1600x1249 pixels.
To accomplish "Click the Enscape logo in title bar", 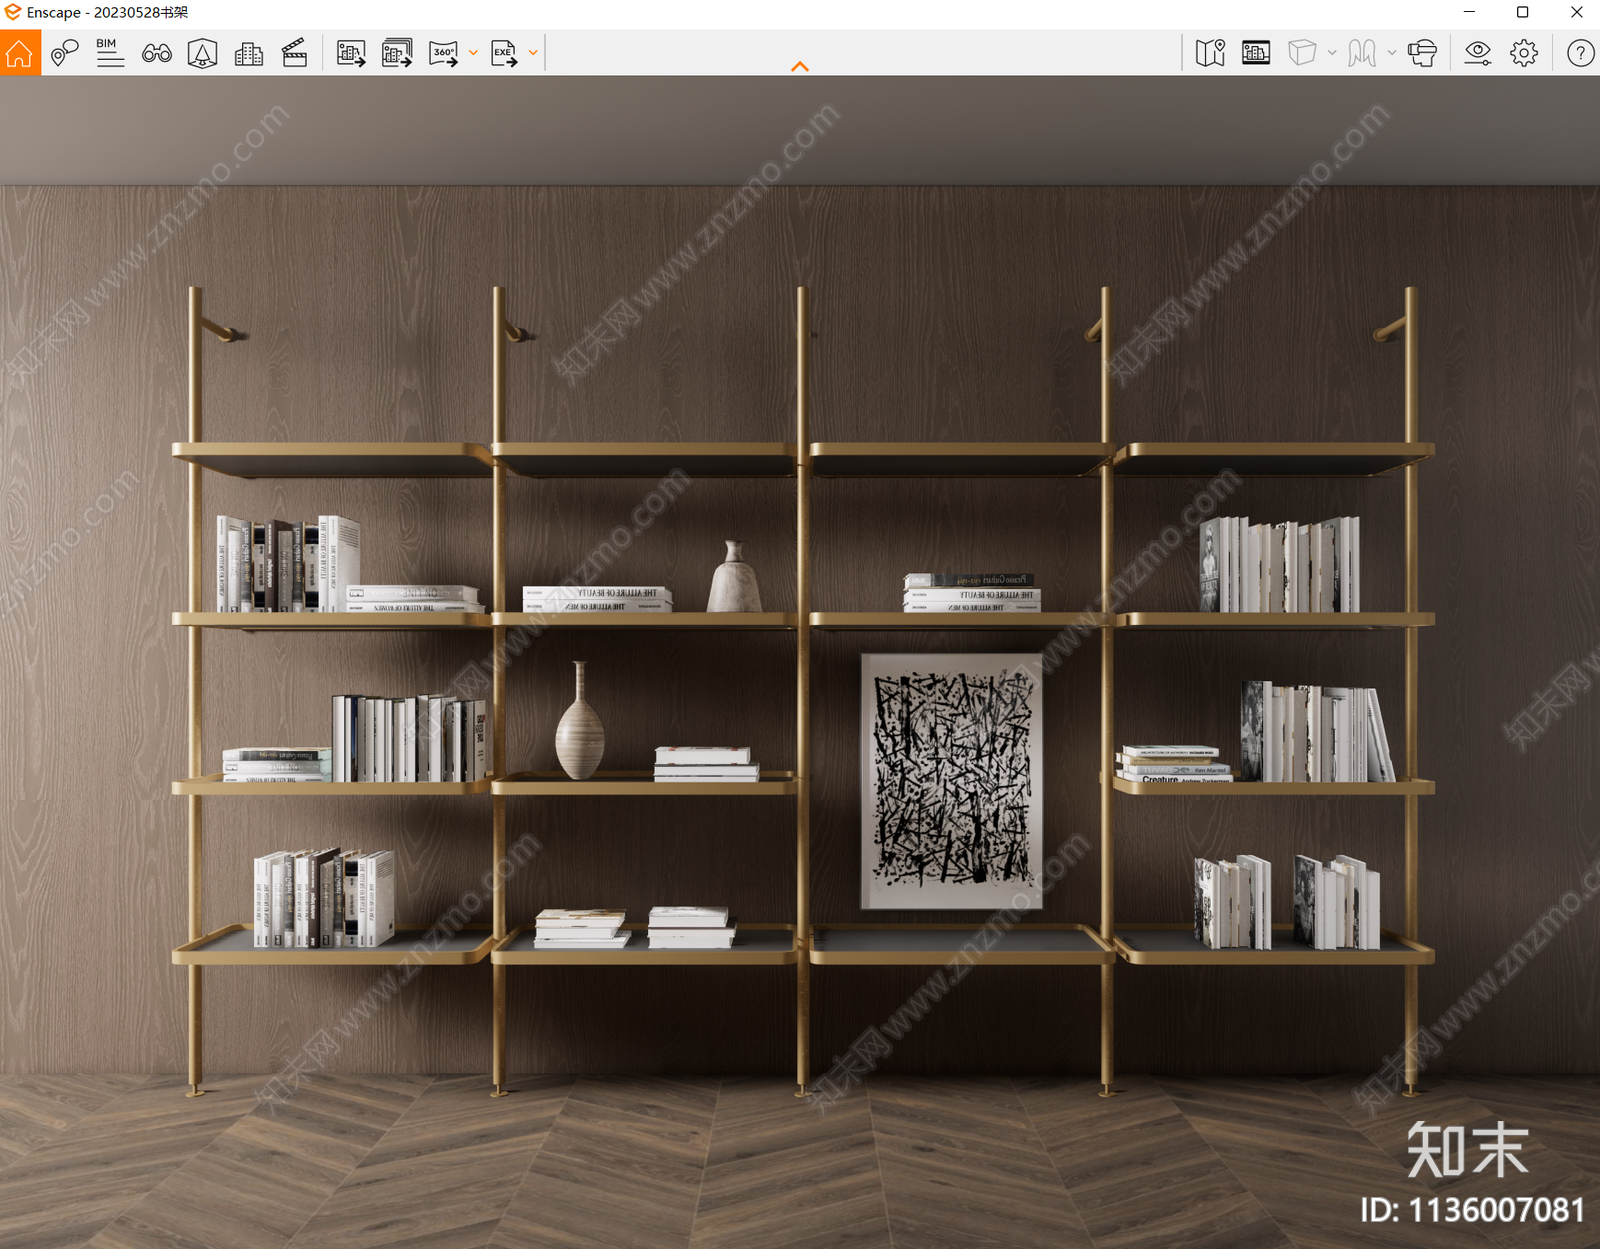I will 12,12.
